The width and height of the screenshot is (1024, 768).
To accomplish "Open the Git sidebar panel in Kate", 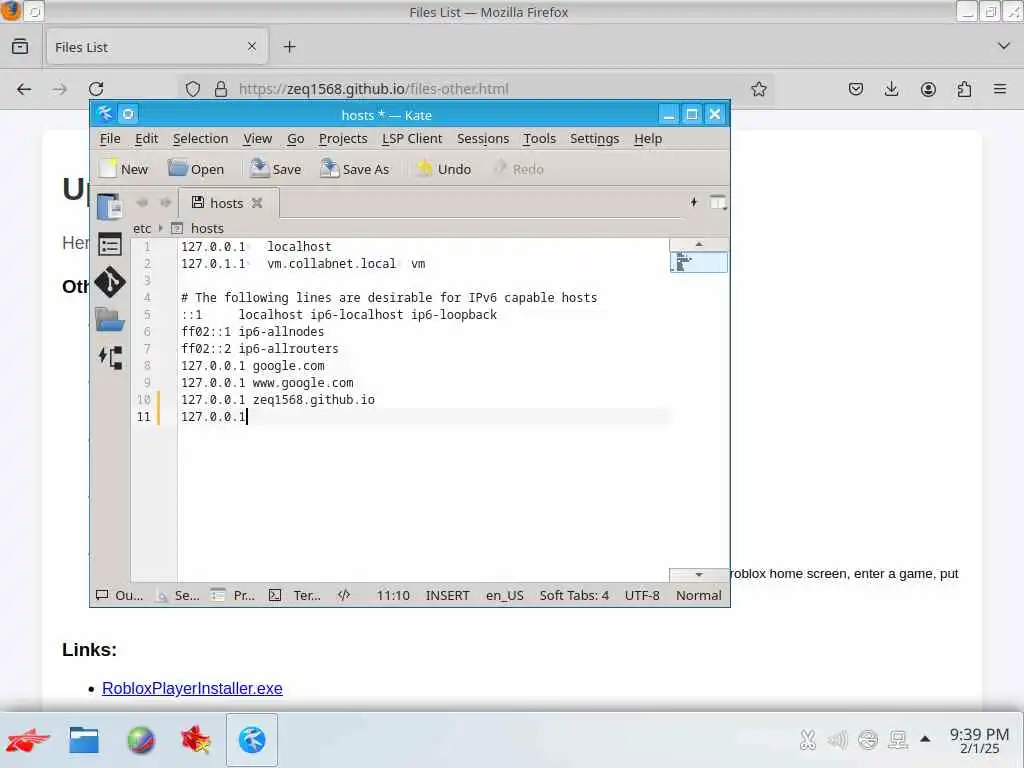I will click(110, 283).
